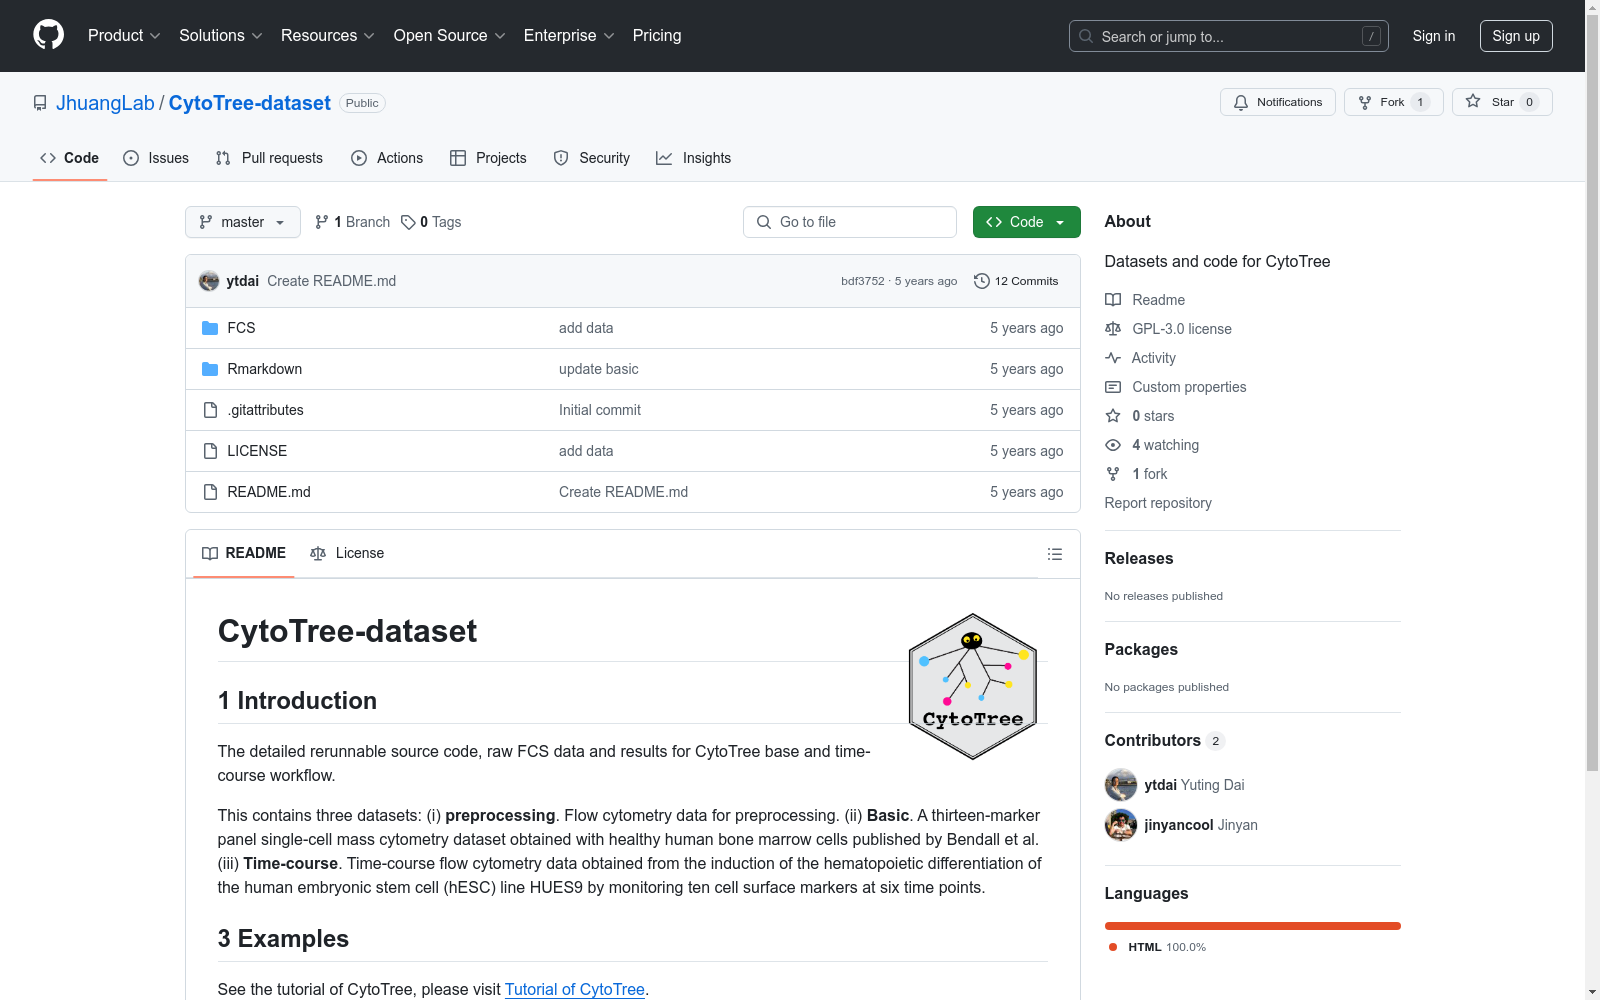Open the Pricing page link
Viewport: 1600px width, 1000px height.
657,36
